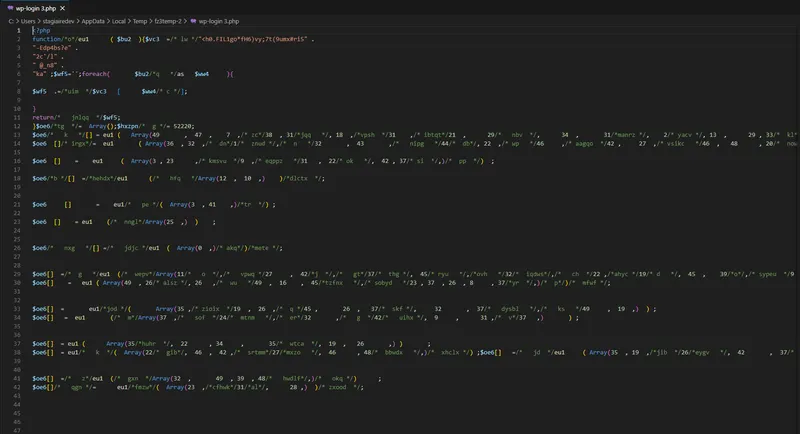Click the 'mete' comment on line 26
Image resolution: width=800 pixels, height=434 pixels.
(261, 248)
